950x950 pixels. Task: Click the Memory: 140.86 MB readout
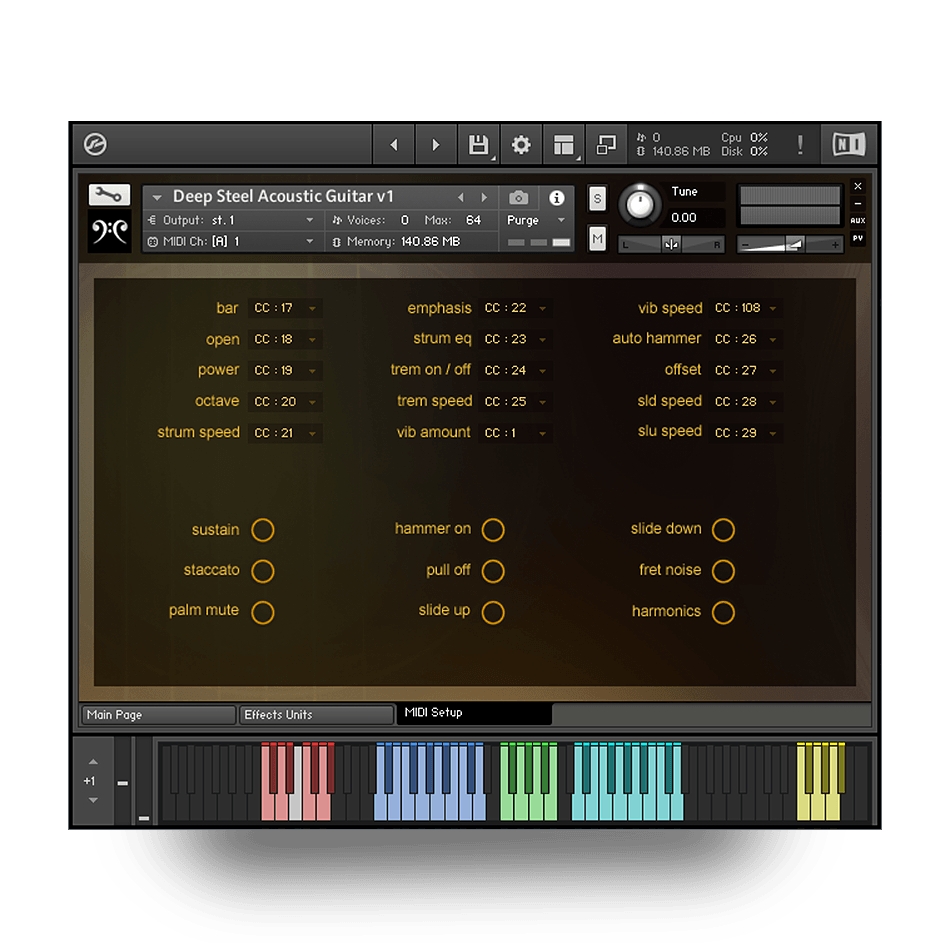click(397, 242)
